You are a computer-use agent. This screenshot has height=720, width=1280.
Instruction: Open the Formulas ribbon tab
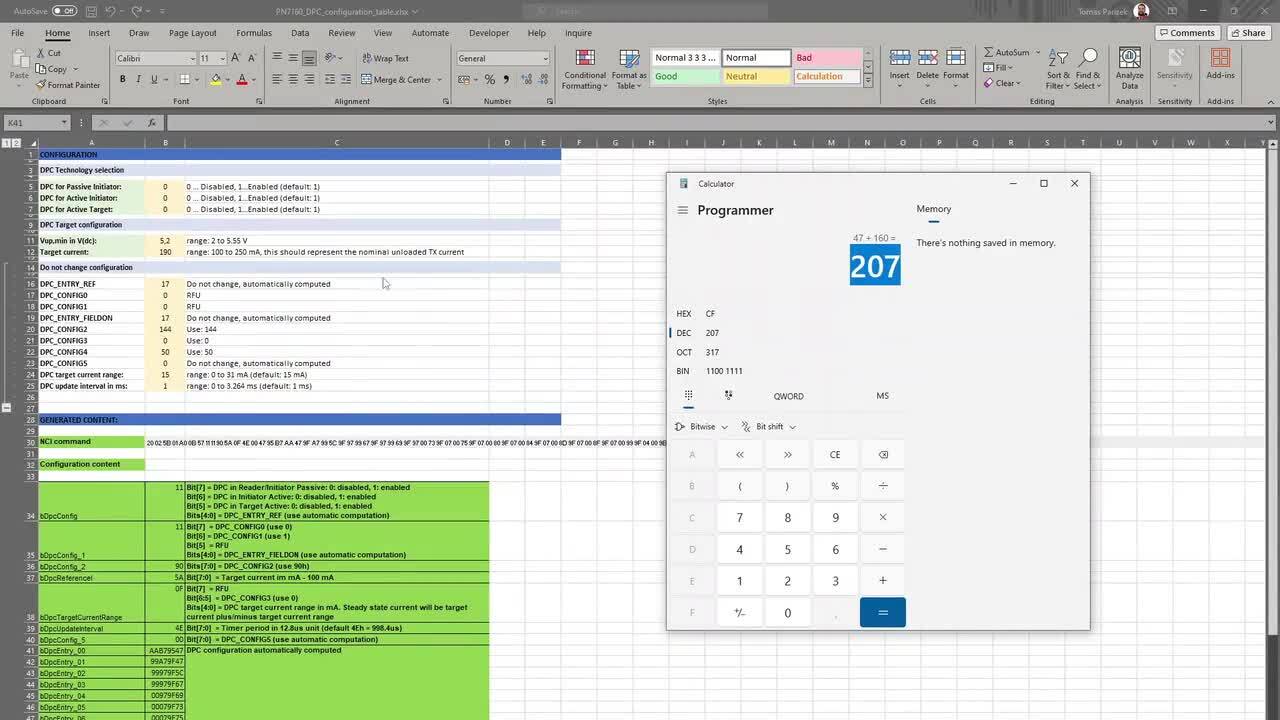tap(253, 33)
